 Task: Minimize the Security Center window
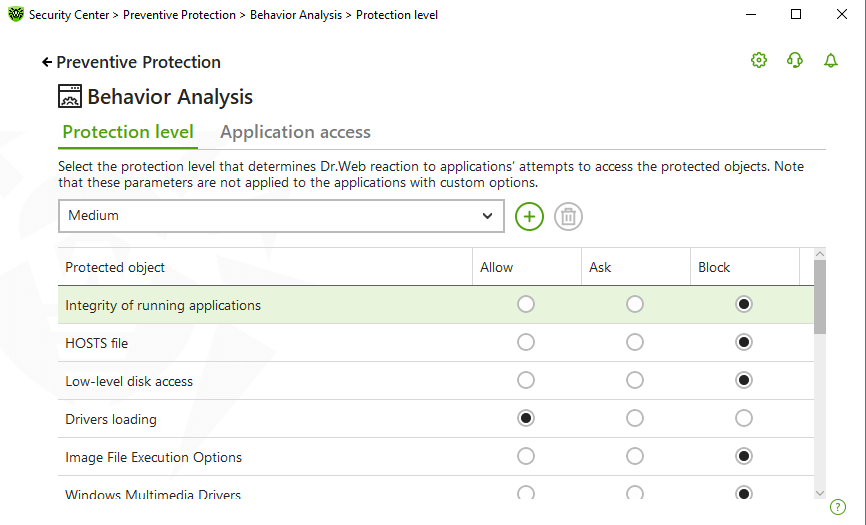coord(751,14)
